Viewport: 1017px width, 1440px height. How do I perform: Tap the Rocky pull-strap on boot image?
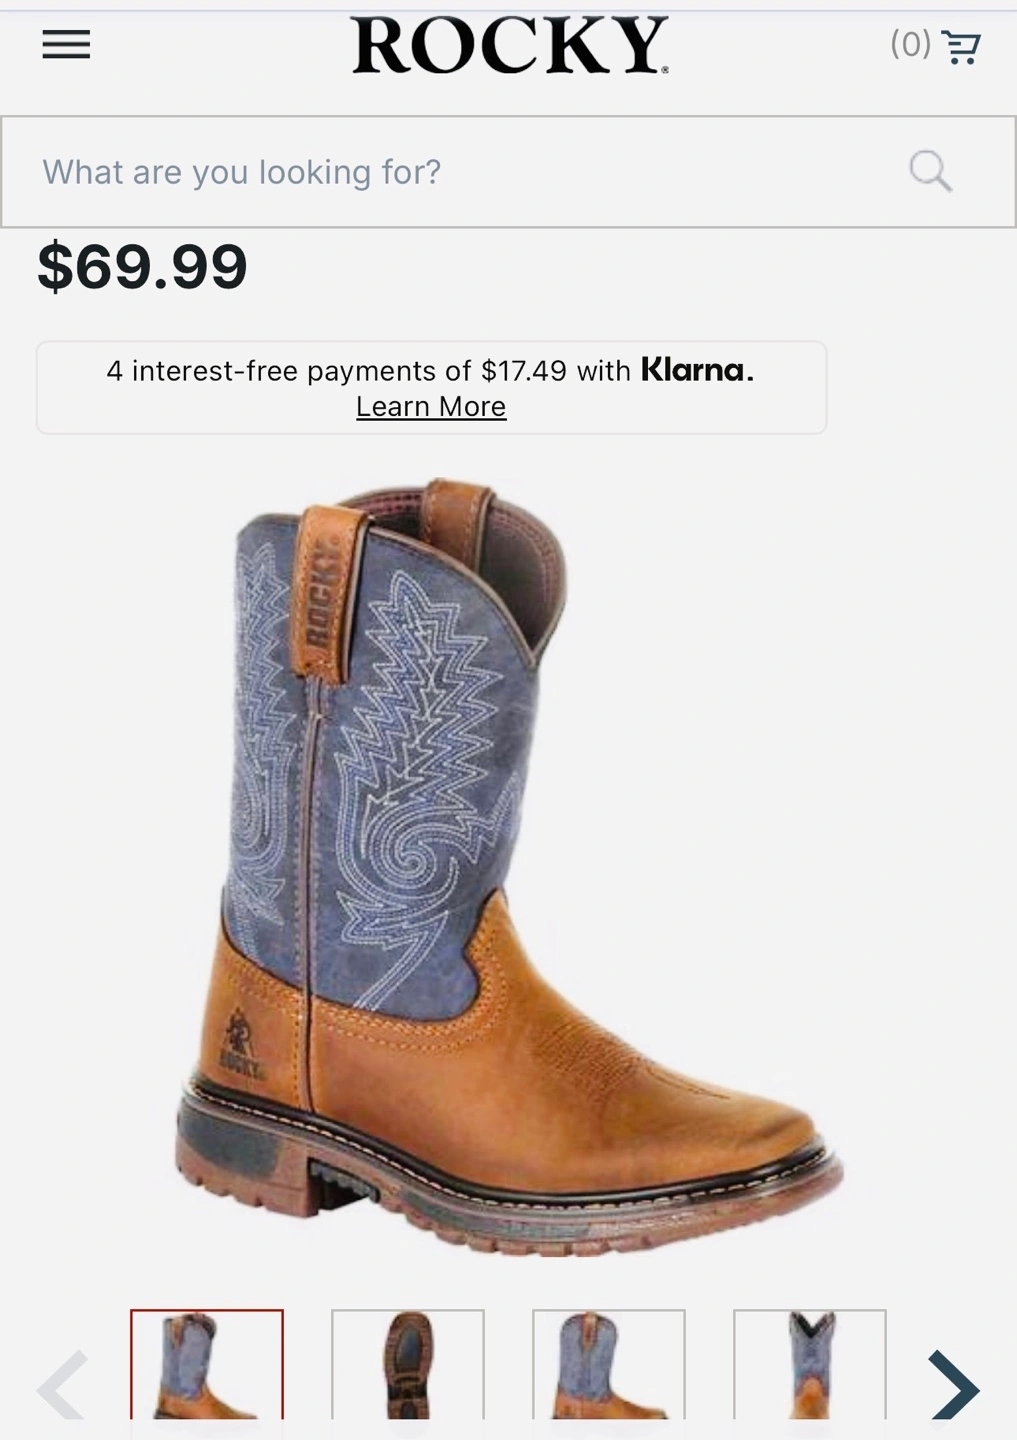327,592
